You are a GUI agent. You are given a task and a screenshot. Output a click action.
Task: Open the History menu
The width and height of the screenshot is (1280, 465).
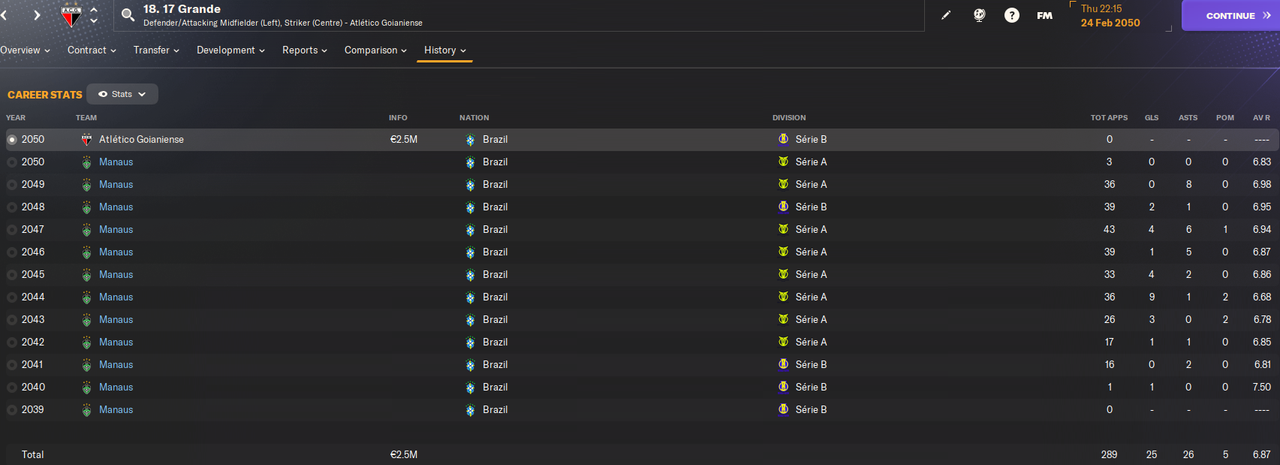[x=445, y=50]
